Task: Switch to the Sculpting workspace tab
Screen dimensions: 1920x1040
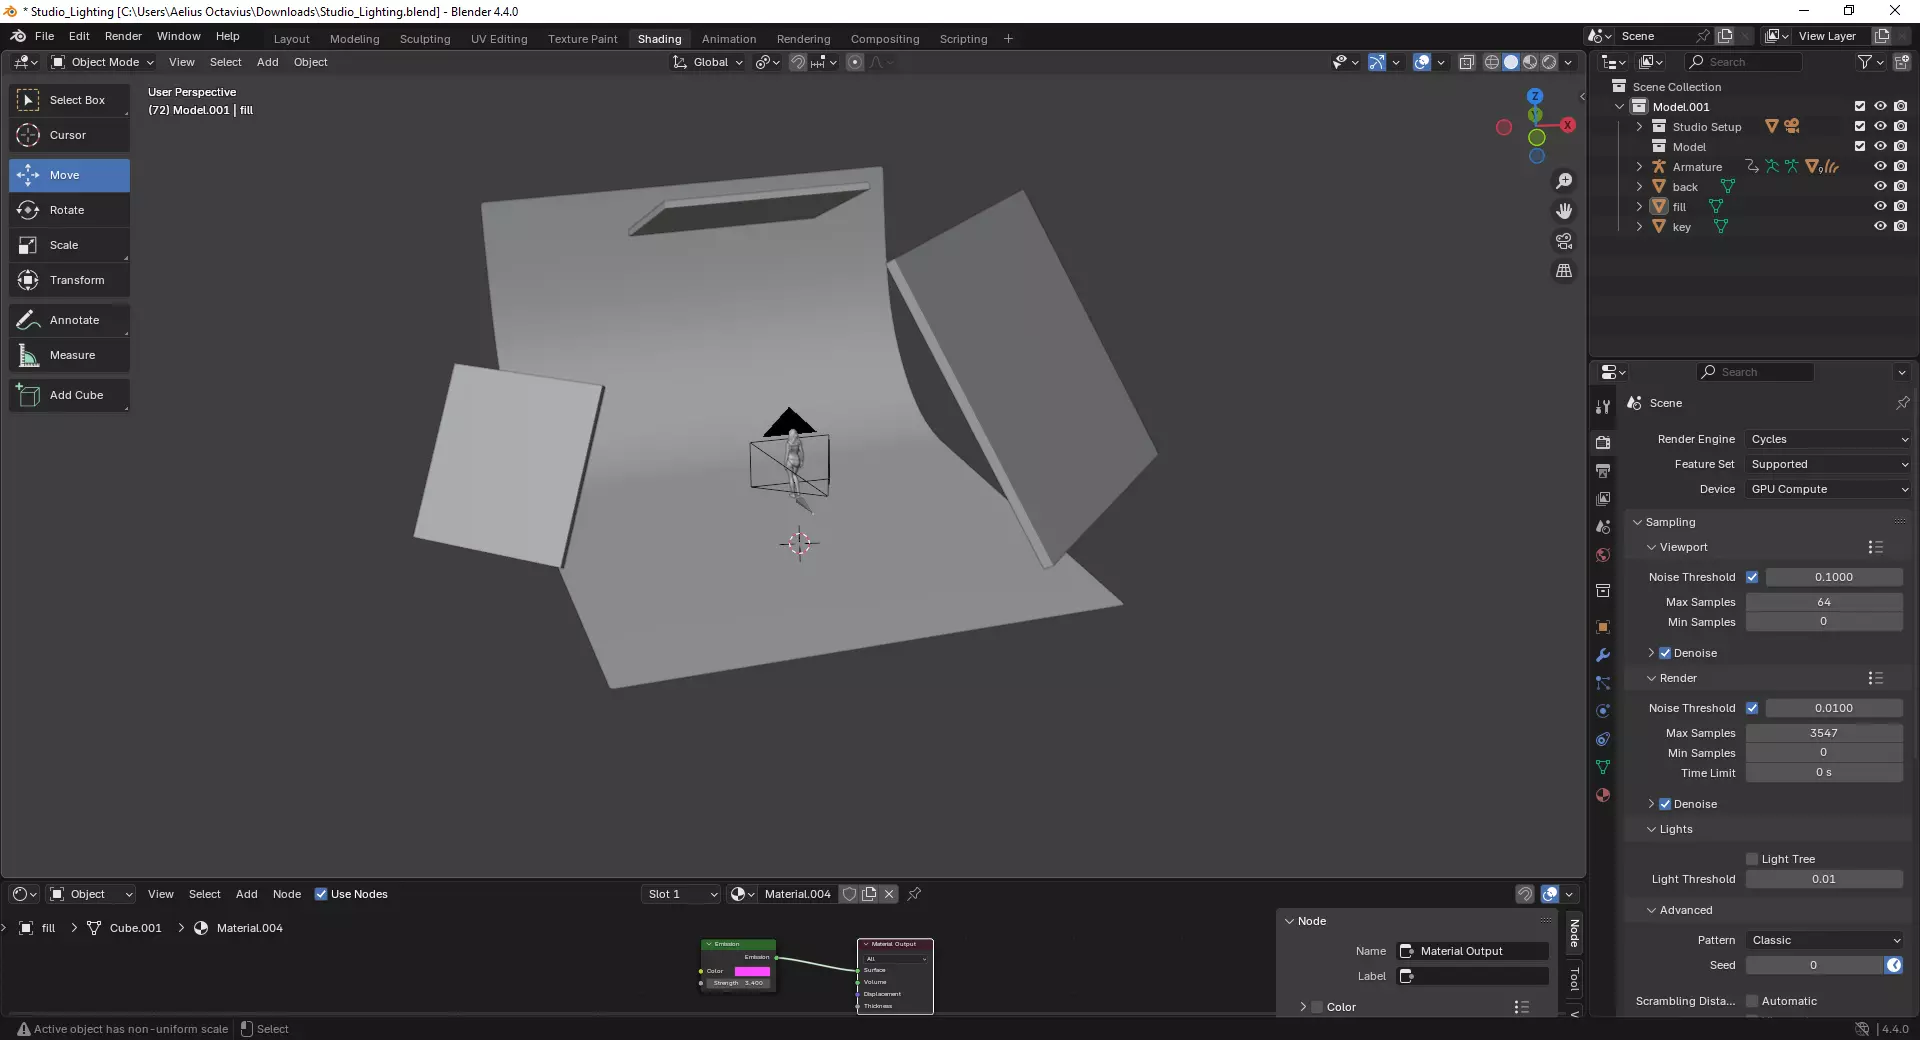Action: click(425, 39)
